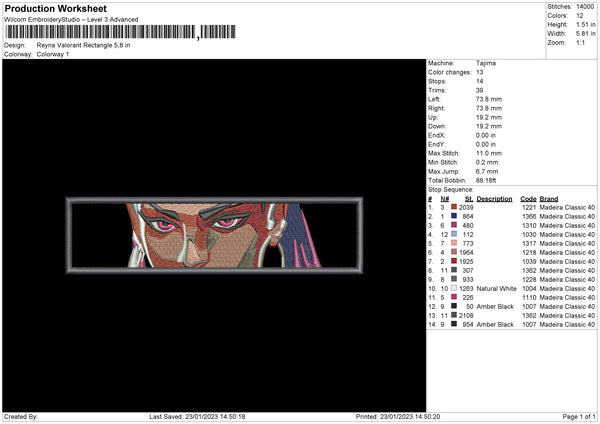
Task: Select the Trims value '39'
Action: coord(479,90)
